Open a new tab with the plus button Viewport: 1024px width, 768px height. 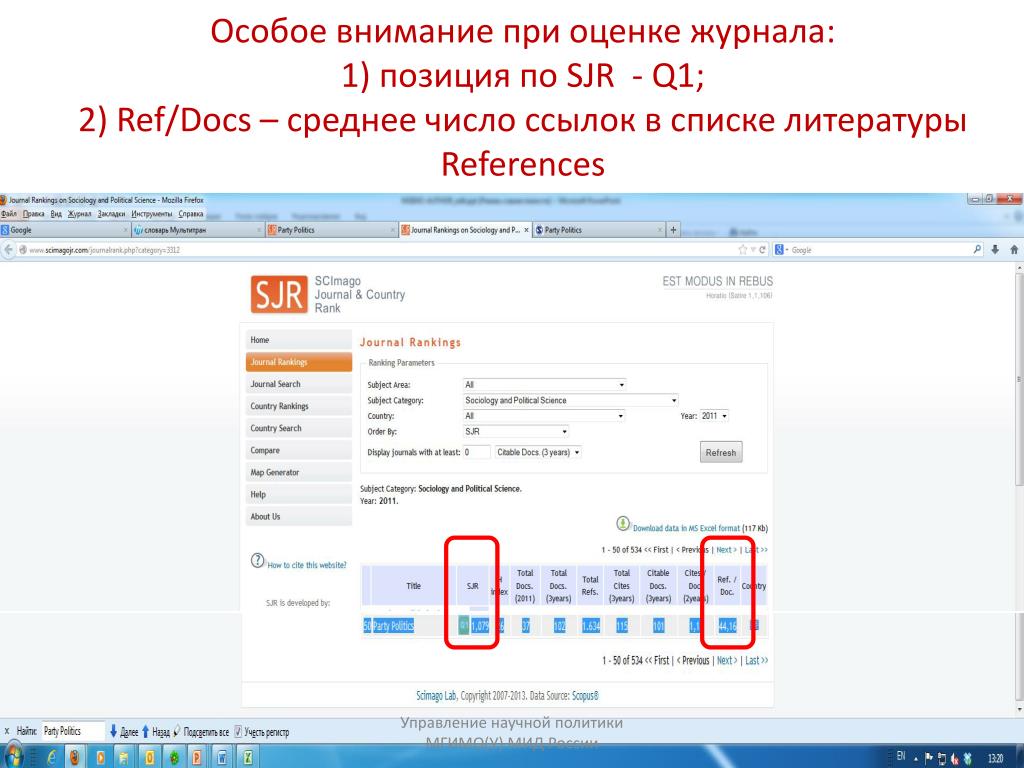(x=673, y=230)
